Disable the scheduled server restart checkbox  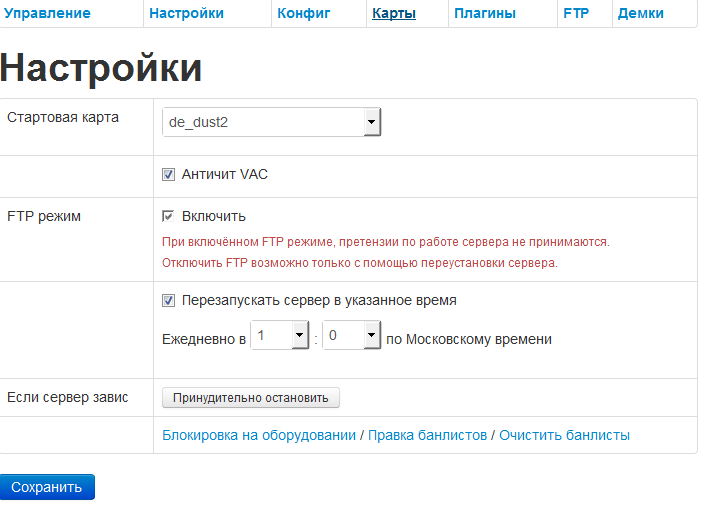tap(169, 300)
